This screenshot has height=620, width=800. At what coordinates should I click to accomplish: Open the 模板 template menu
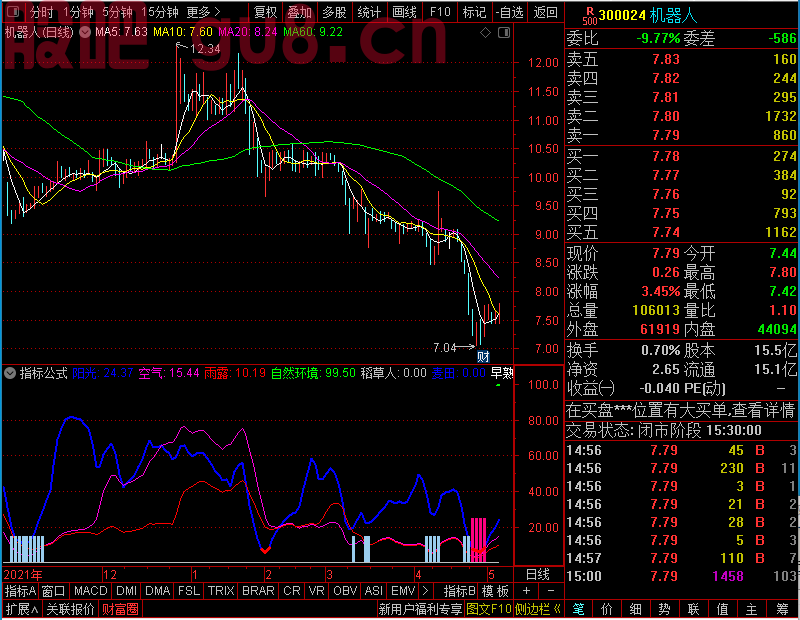pos(495,591)
